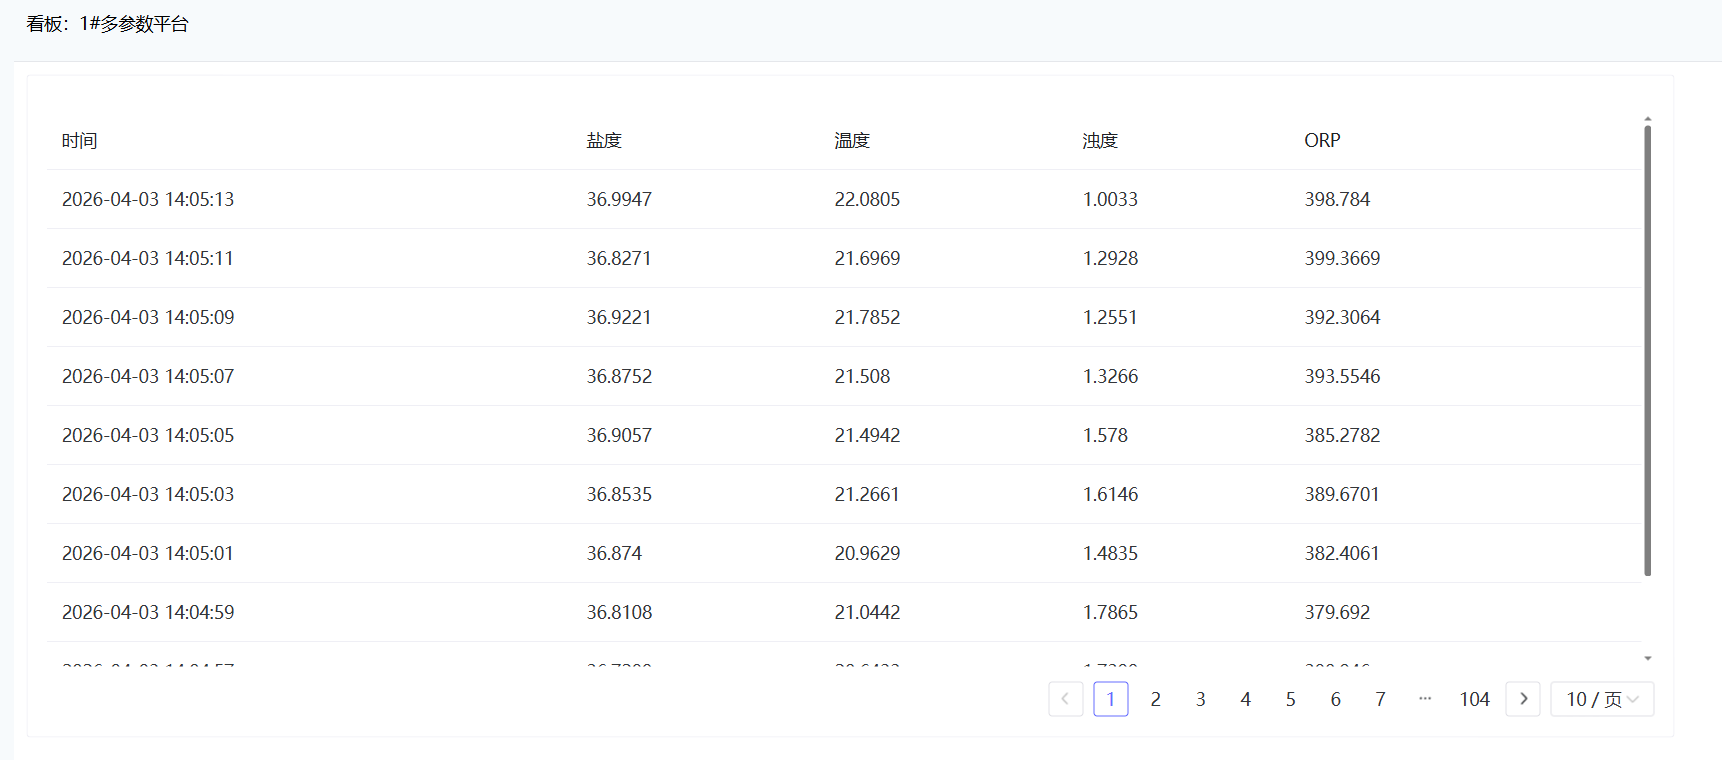Click temperature value 21.7852
This screenshot has height=760, width=1722.
867,317
